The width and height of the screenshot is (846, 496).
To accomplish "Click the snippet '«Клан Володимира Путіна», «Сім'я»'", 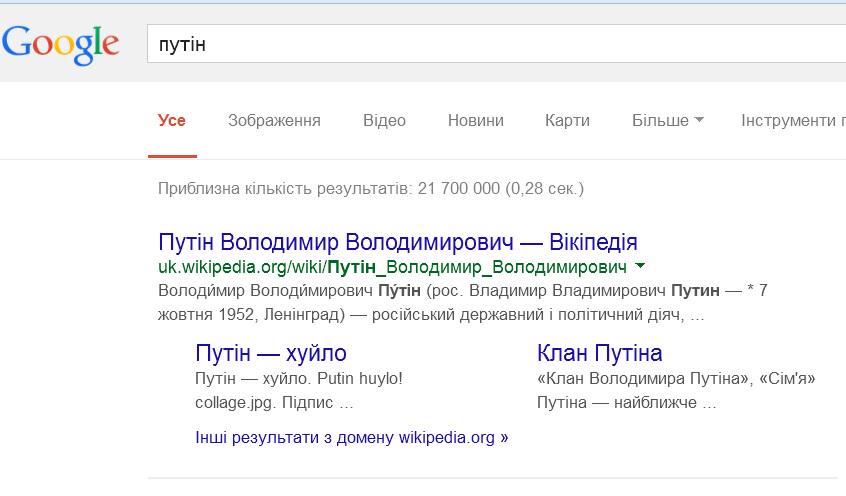I will coord(676,378).
